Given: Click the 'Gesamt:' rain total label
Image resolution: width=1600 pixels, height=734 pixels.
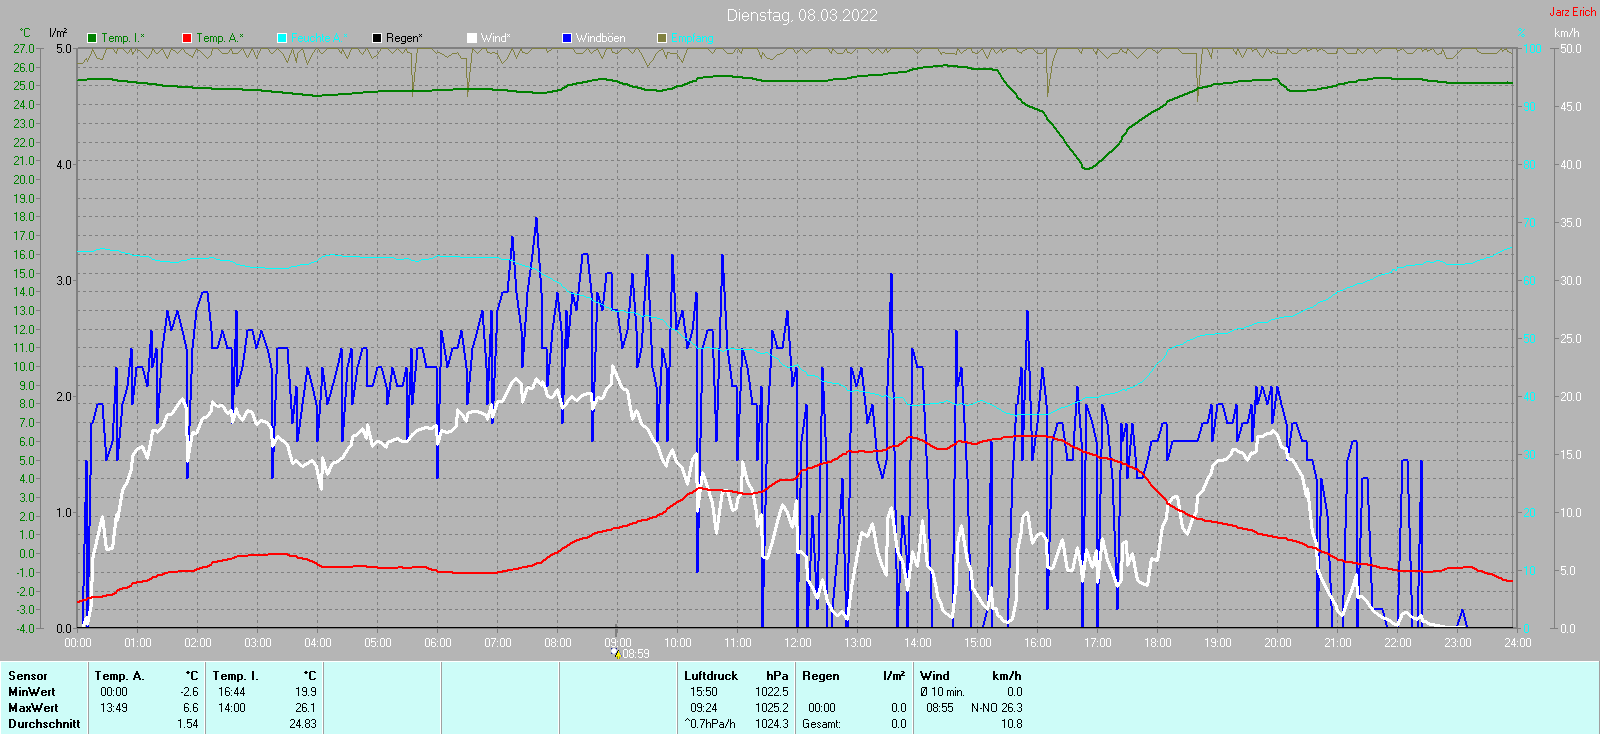Looking at the screenshot, I should 821,724.
